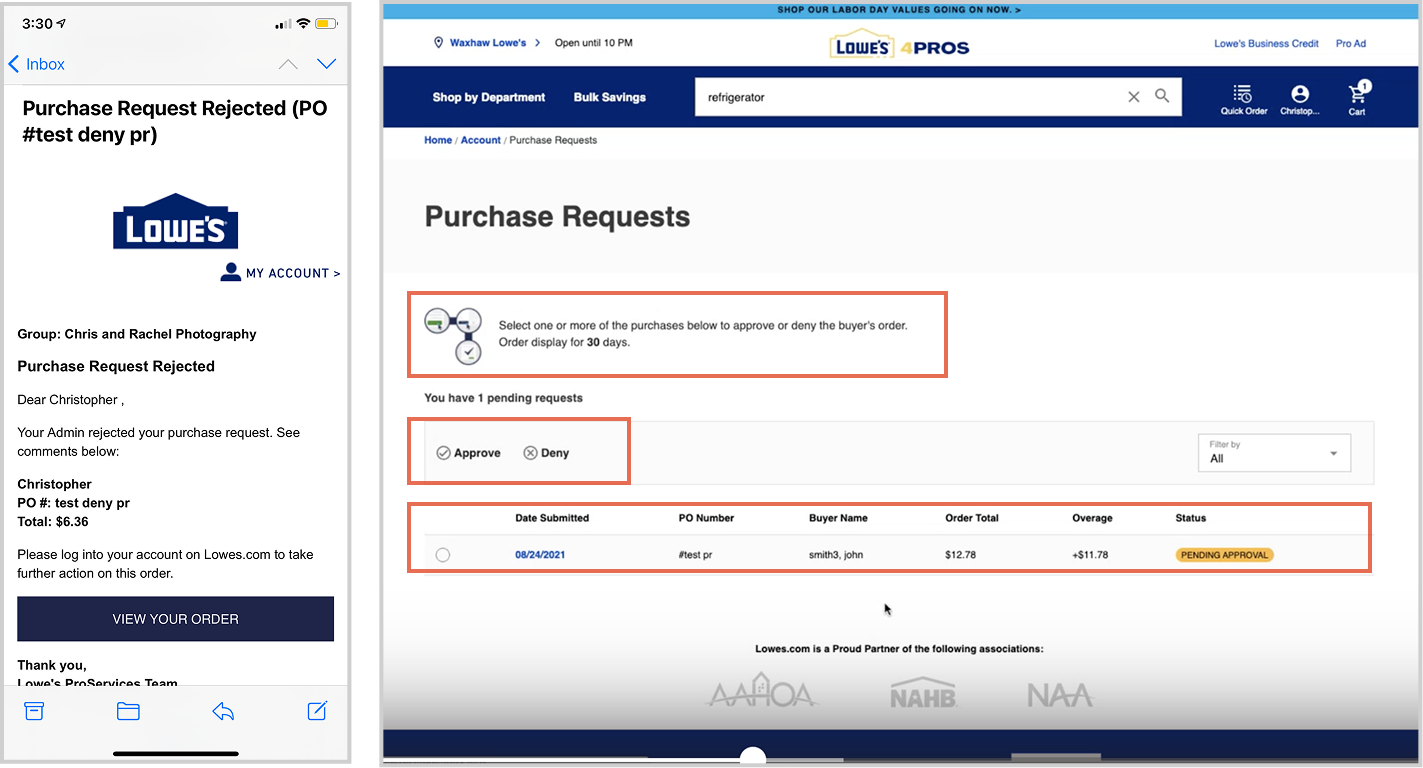
Task: Click the Deny button
Action: (x=546, y=453)
